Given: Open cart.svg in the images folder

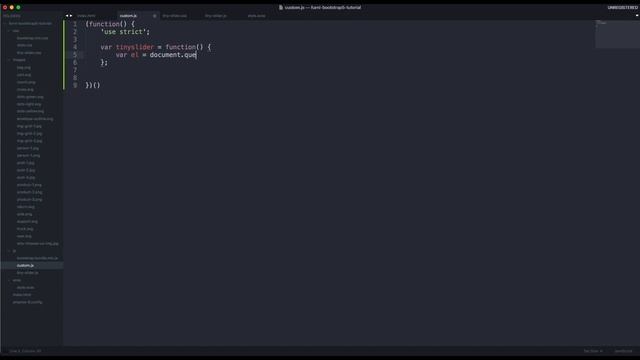Looking at the screenshot, I should coord(24,75).
